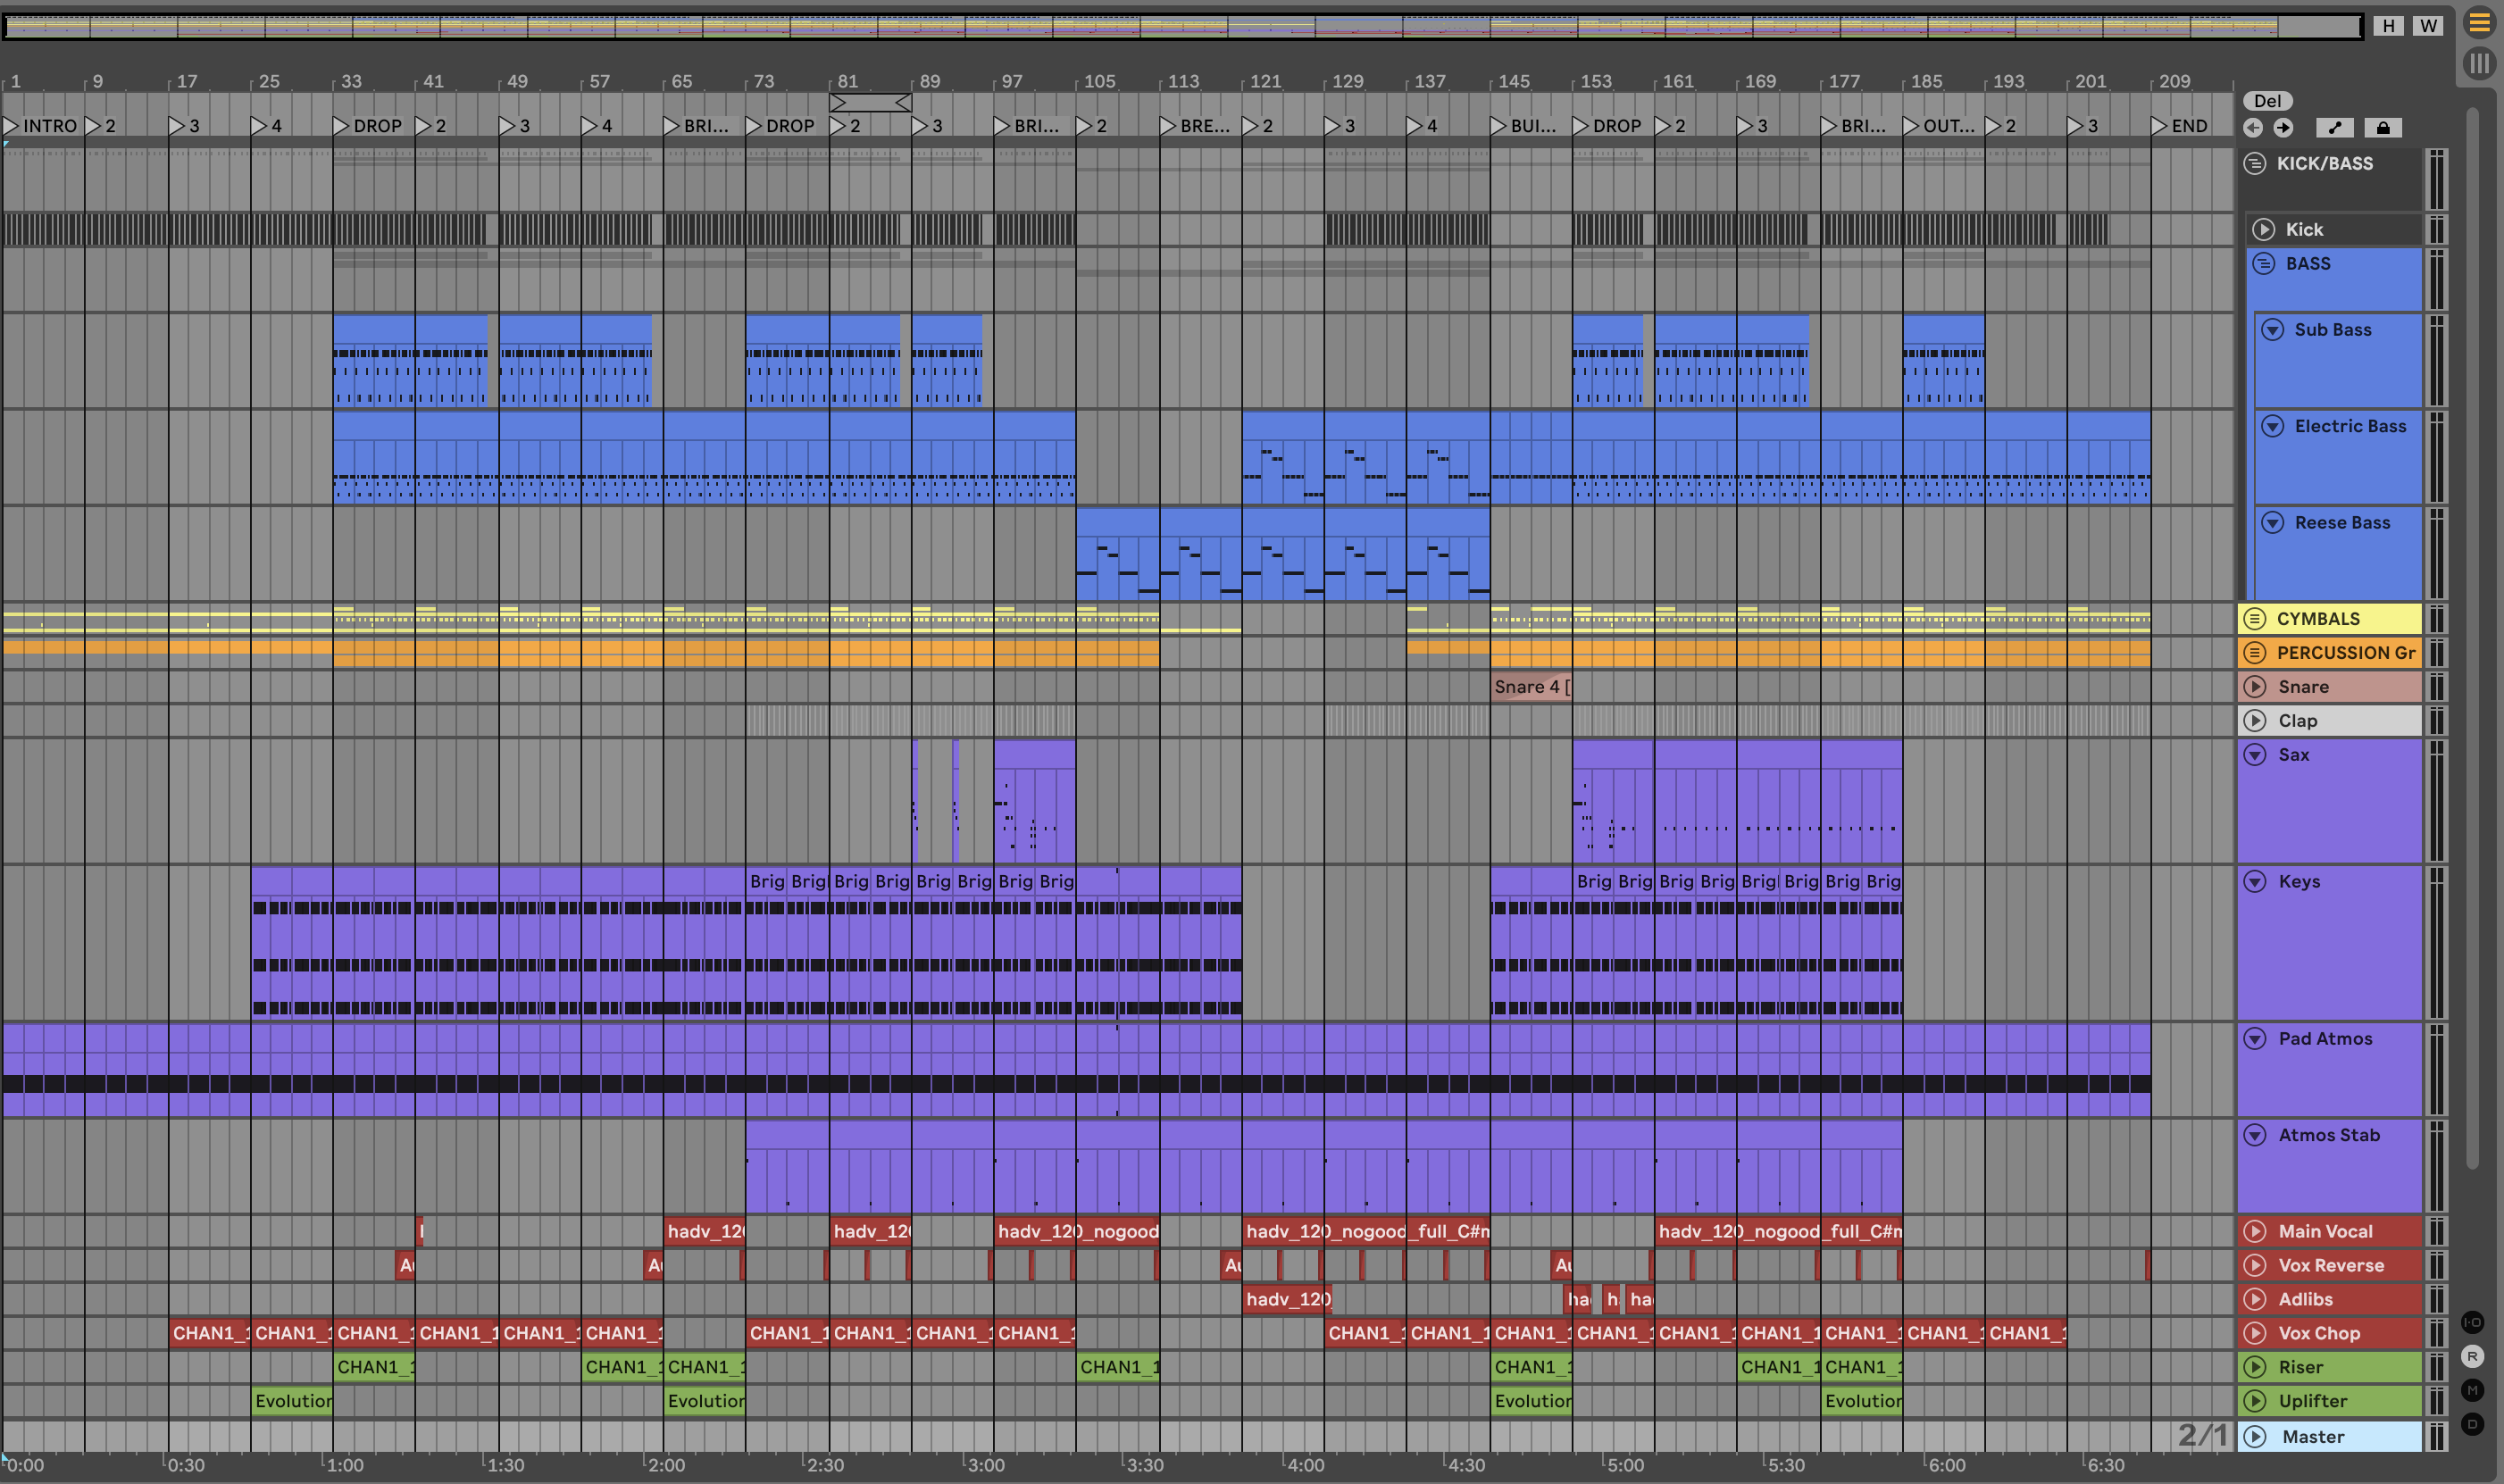This screenshot has width=2504, height=1484.
Task: Click the arrangement overview bar at top
Action: click(1180, 27)
